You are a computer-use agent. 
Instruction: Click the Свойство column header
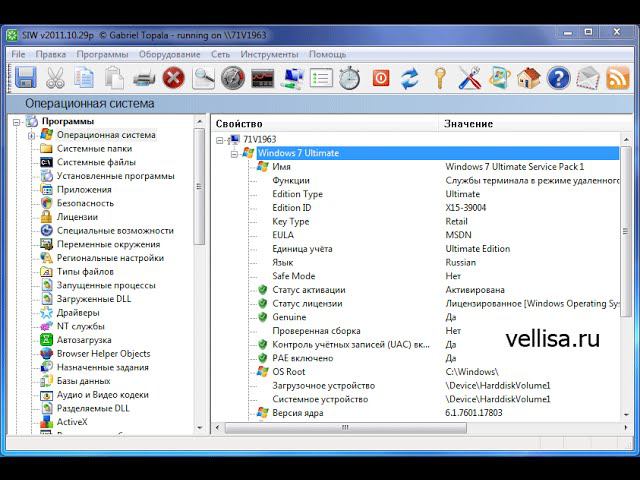click(325, 123)
